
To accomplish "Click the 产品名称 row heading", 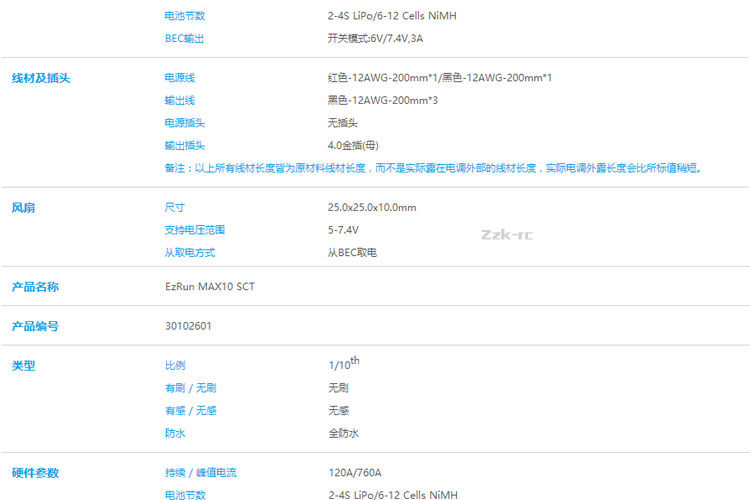I will 34,287.
